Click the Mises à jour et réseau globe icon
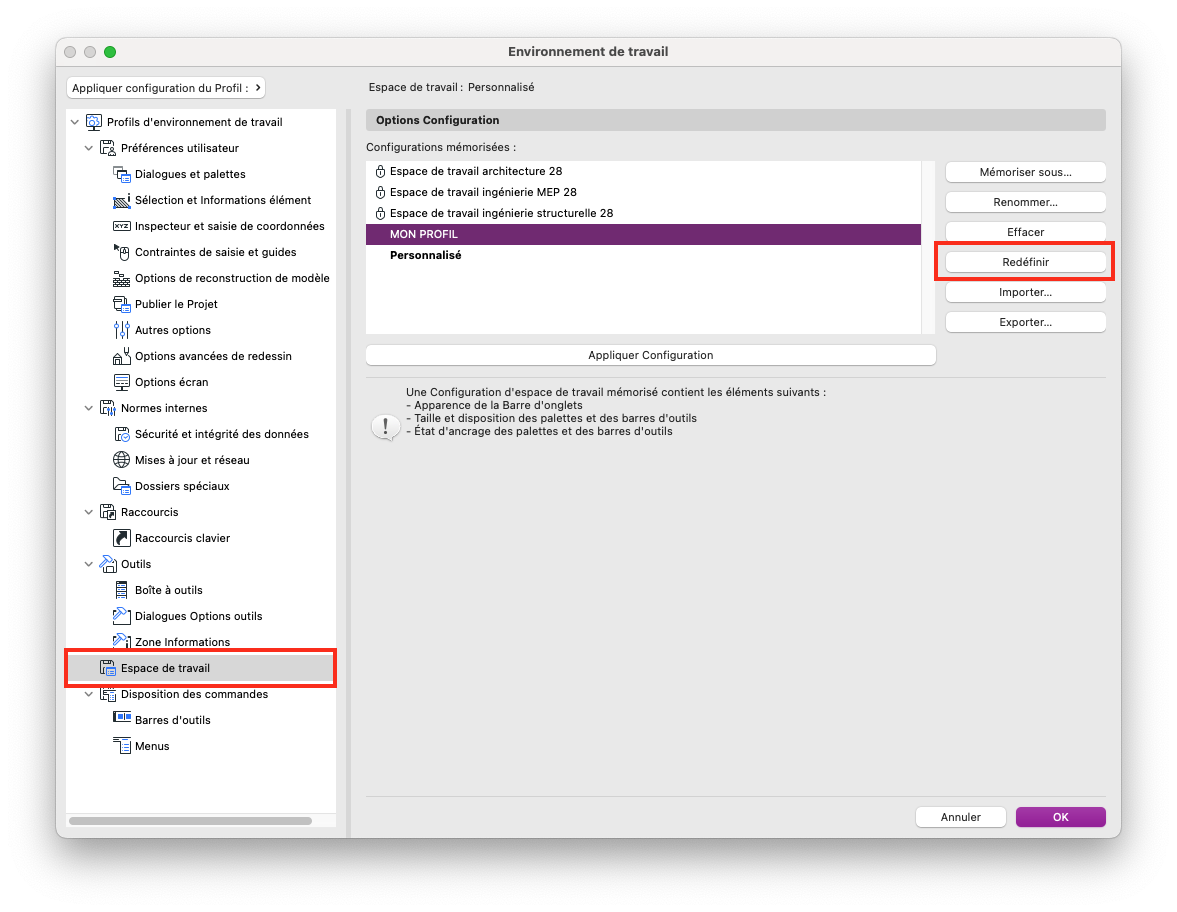Image resolution: width=1177 pixels, height=912 pixels. click(x=122, y=460)
